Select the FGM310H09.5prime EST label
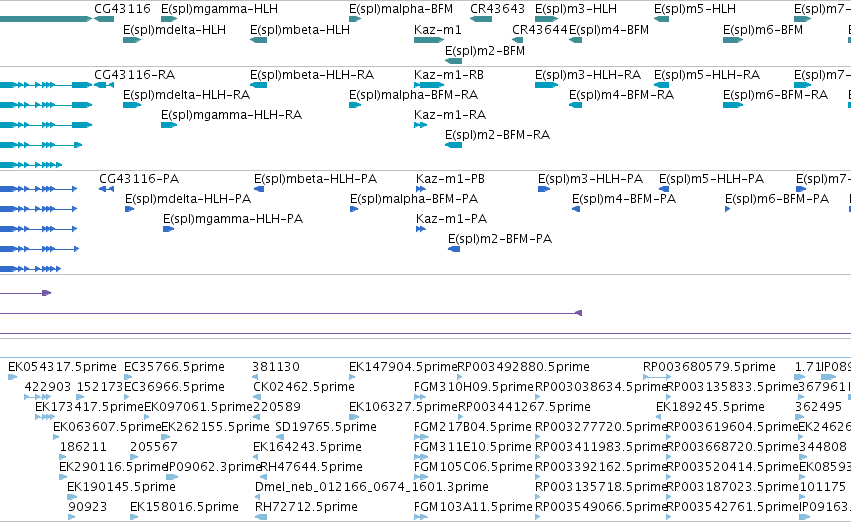The image size is (851, 522). tap(474, 387)
